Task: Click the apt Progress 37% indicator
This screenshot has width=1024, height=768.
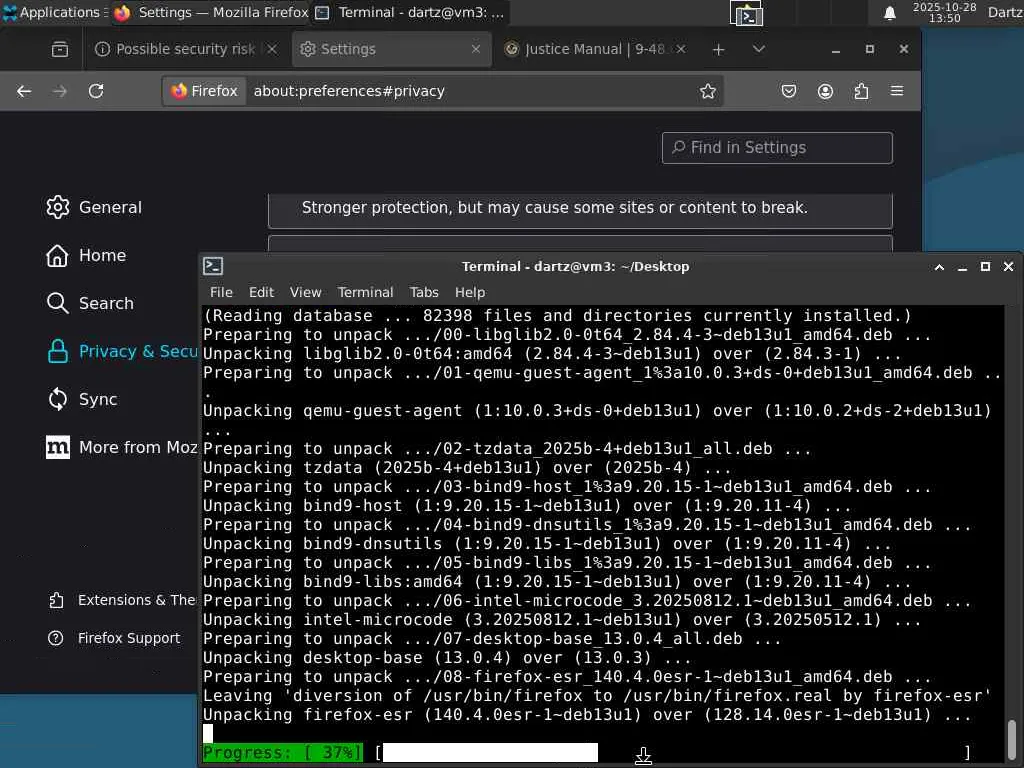Action: (x=281, y=752)
